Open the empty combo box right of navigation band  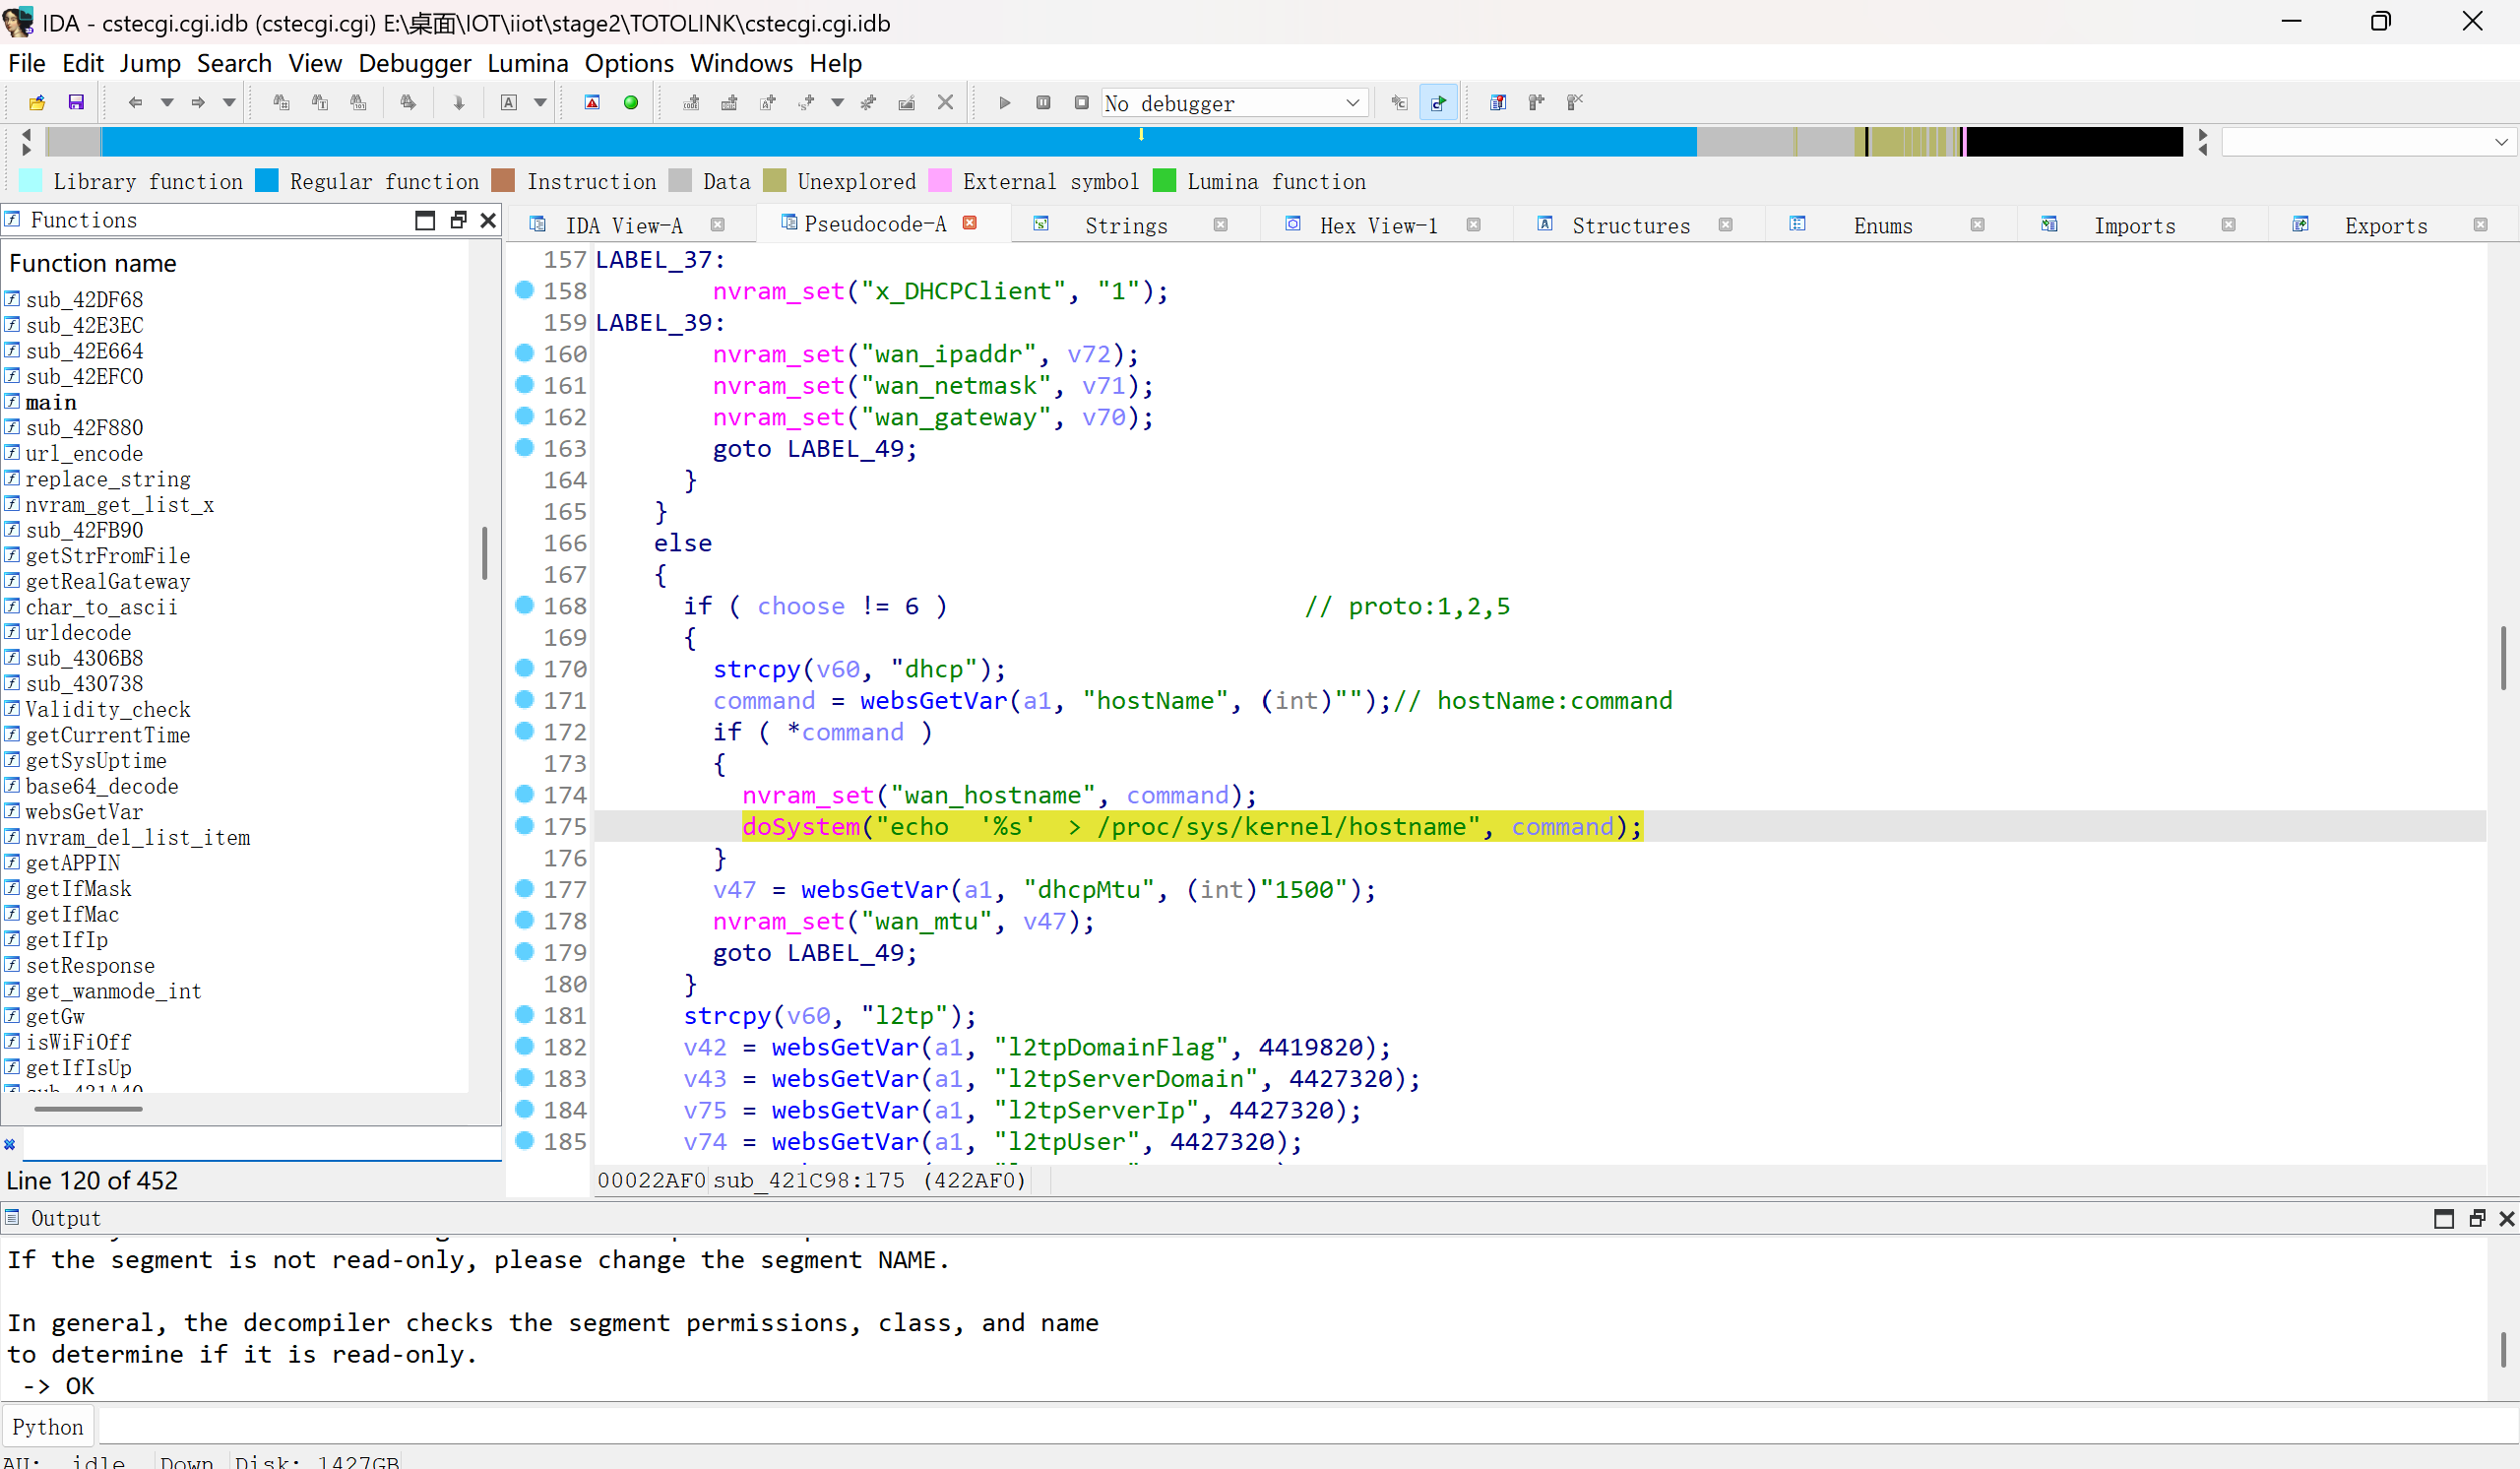click(x=2367, y=142)
